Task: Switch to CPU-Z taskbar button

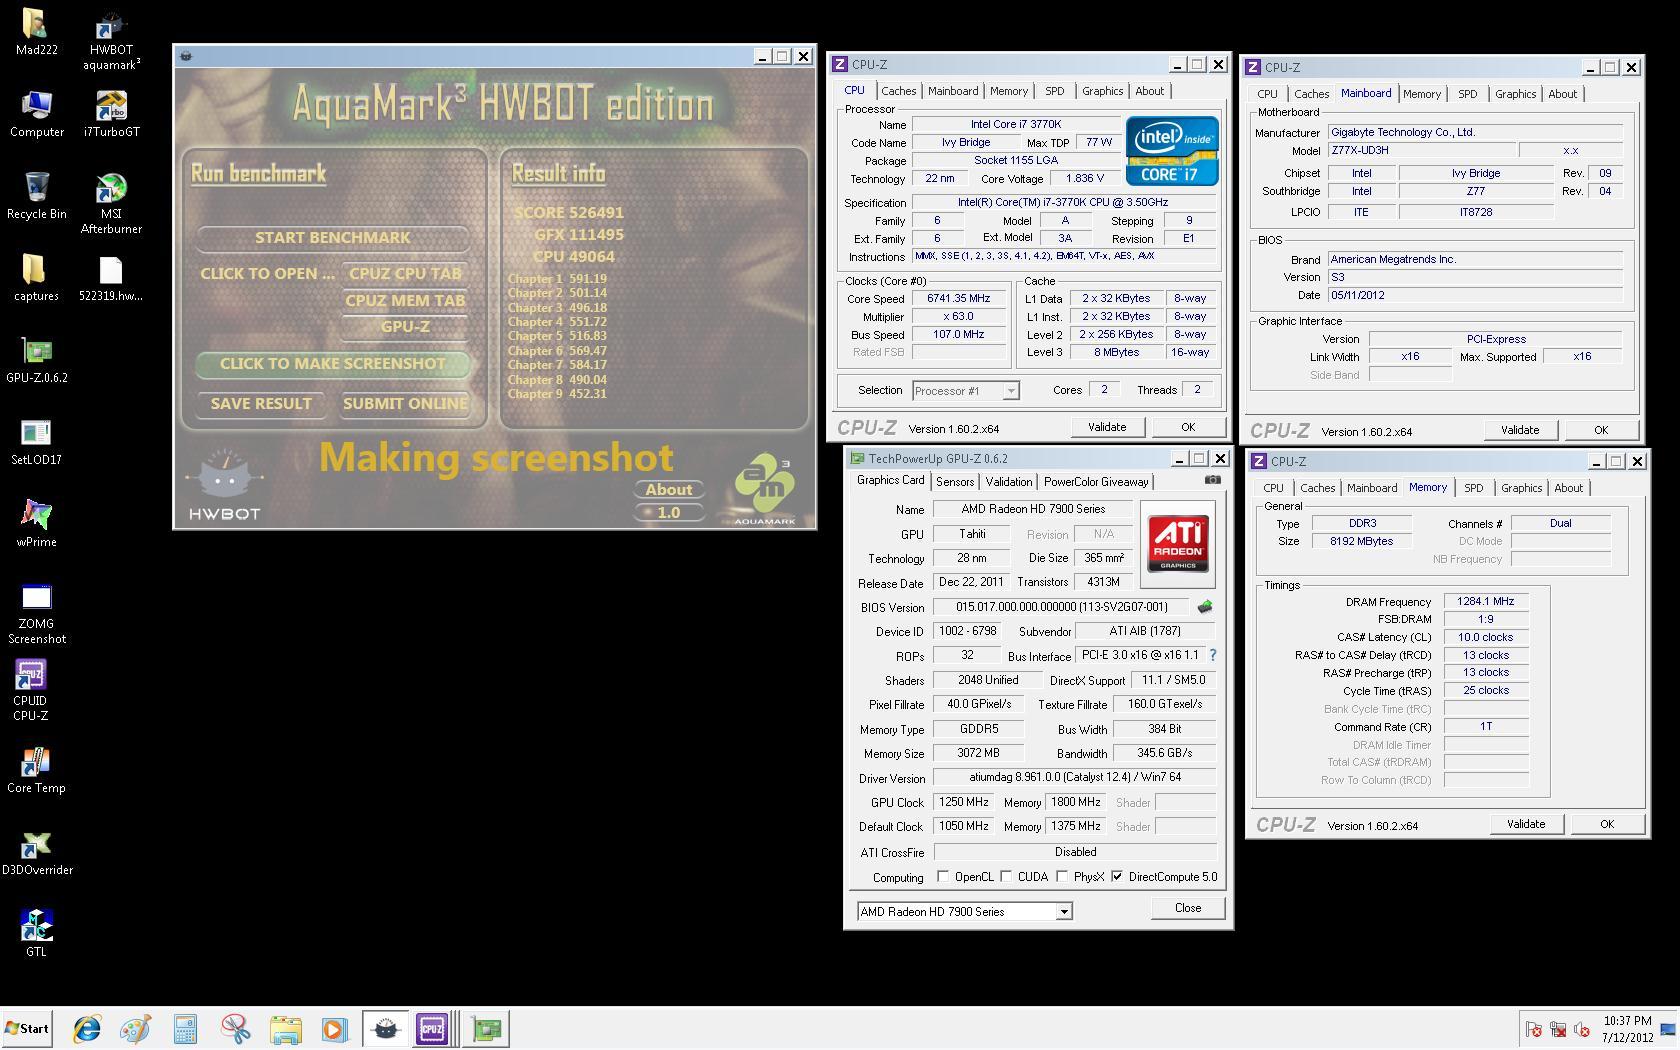Action: tap(436, 1029)
